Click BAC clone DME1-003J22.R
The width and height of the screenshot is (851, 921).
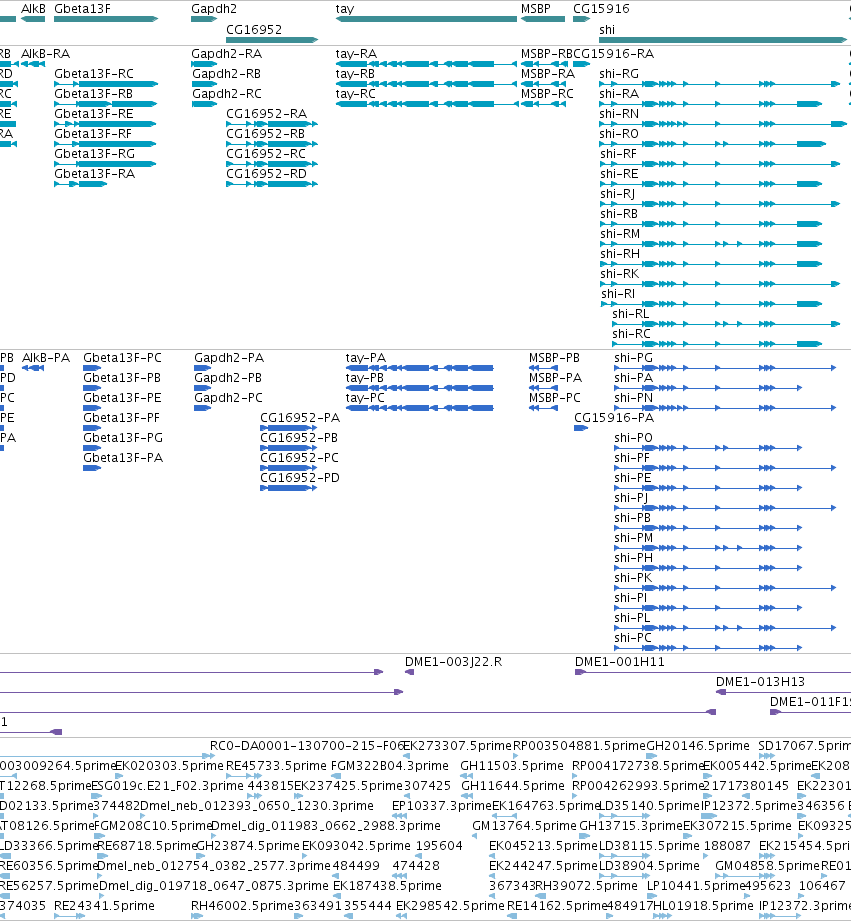453,662
